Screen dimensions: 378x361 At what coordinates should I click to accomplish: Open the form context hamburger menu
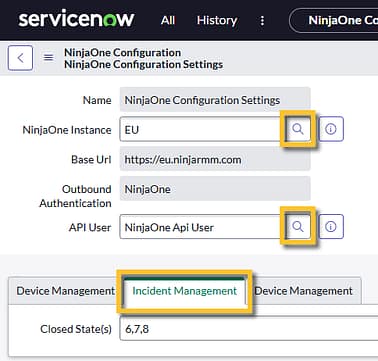tap(48, 58)
